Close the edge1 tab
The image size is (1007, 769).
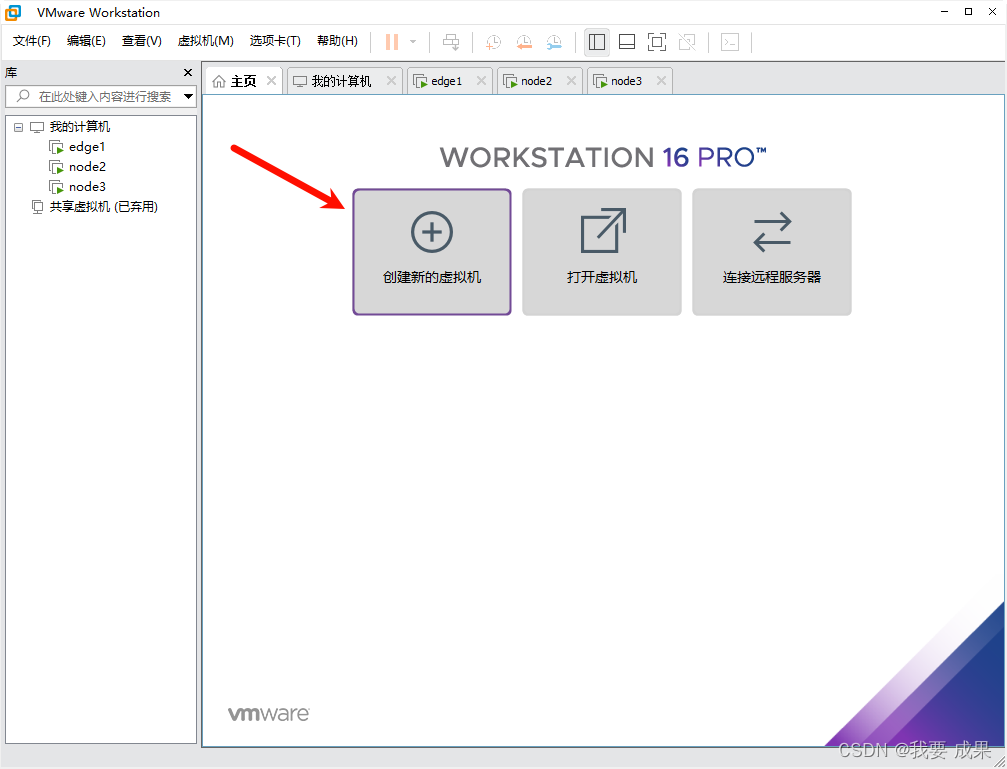(x=481, y=81)
